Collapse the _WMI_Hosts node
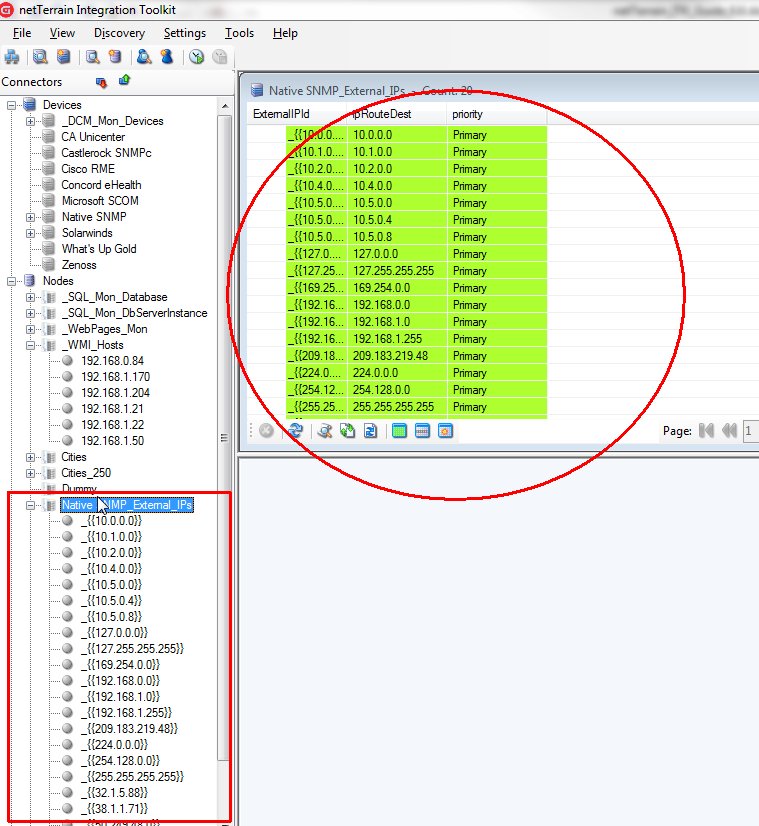The width and height of the screenshot is (759, 826). [x=31, y=345]
